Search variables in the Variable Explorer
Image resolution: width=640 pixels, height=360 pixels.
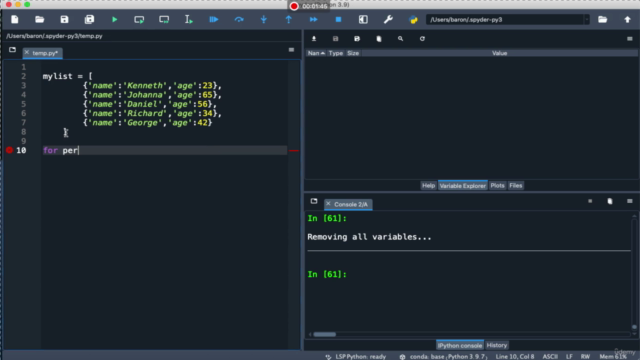400,39
